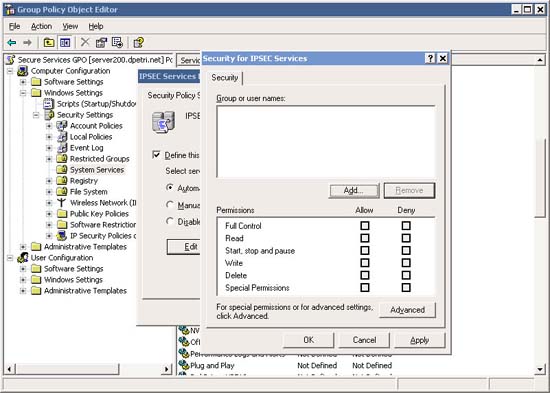Expand Administrative Templates under User Configuration
The width and height of the screenshot is (550, 393).
23,291
